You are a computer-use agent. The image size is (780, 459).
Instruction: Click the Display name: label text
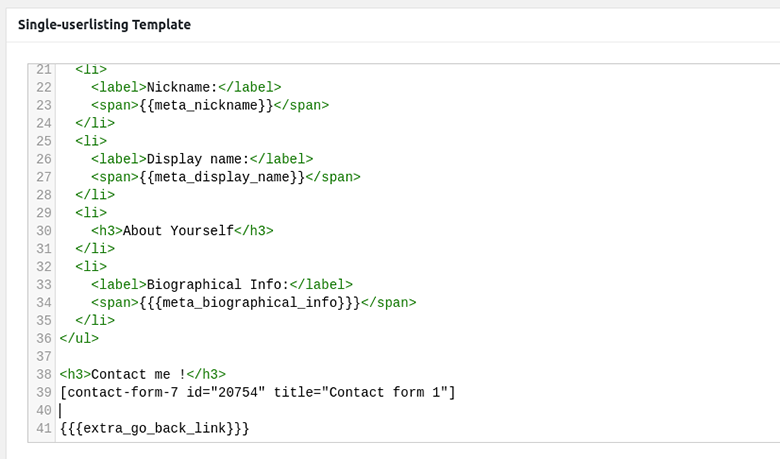pyautogui.click(x=198, y=159)
